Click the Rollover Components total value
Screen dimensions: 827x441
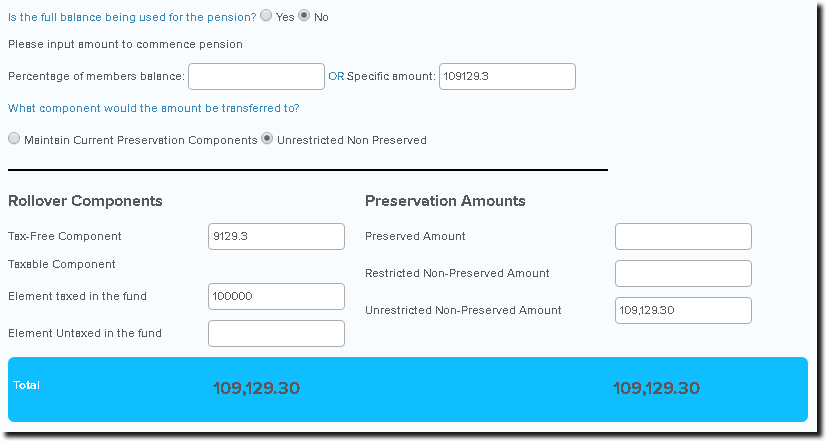point(257,388)
